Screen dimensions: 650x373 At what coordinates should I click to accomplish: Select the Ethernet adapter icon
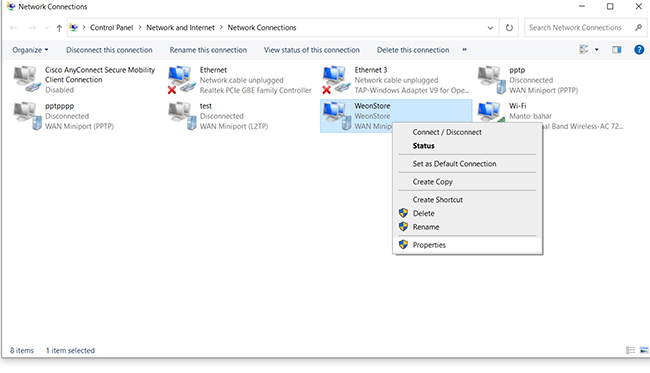click(181, 79)
